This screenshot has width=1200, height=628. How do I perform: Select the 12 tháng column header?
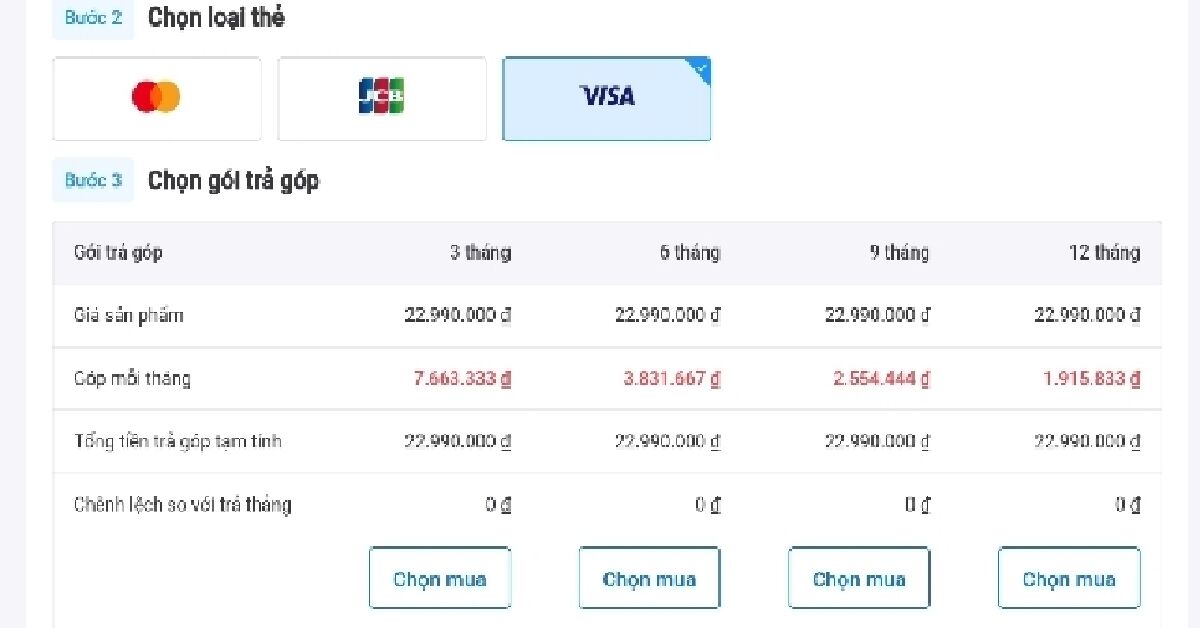[x=1103, y=253]
